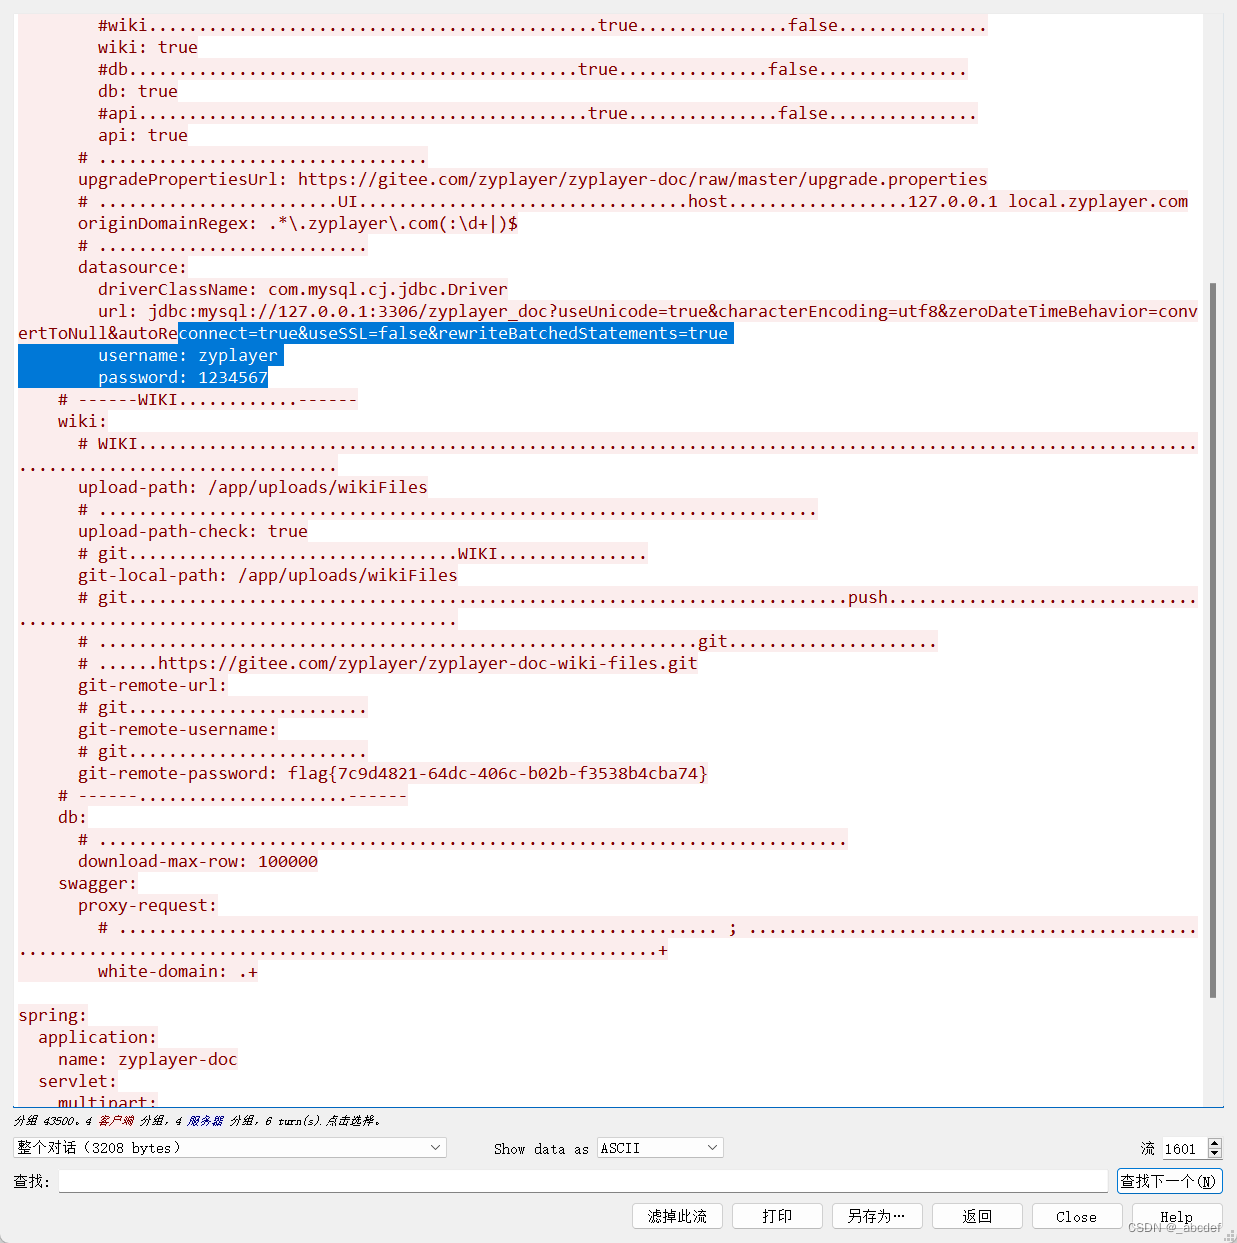Click the 'application:' line
Image resolution: width=1237 pixels, height=1243 pixels.
point(98,1037)
